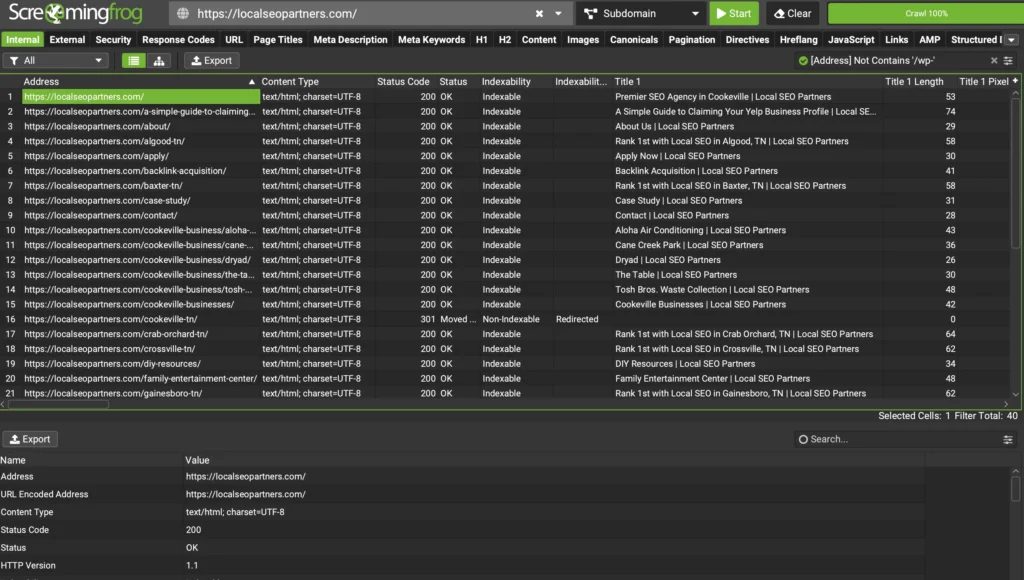Viewport: 1024px width, 580px height.
Task: Click the globe icon in the URL bar
Action: [183, 13]
